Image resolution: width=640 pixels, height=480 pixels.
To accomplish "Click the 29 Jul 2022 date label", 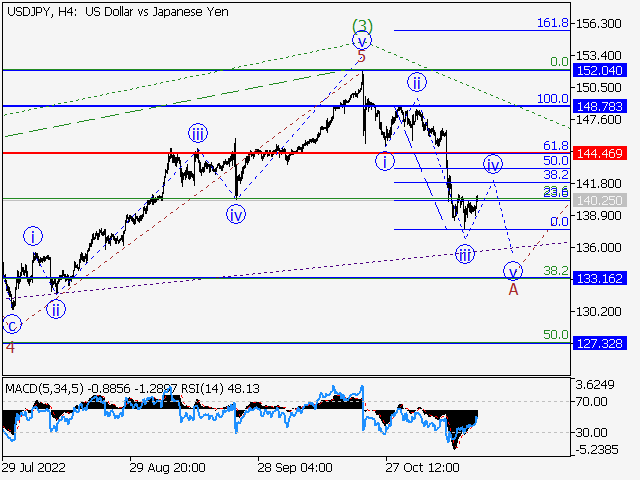I will pyautogui.click(x=34, y=467).
